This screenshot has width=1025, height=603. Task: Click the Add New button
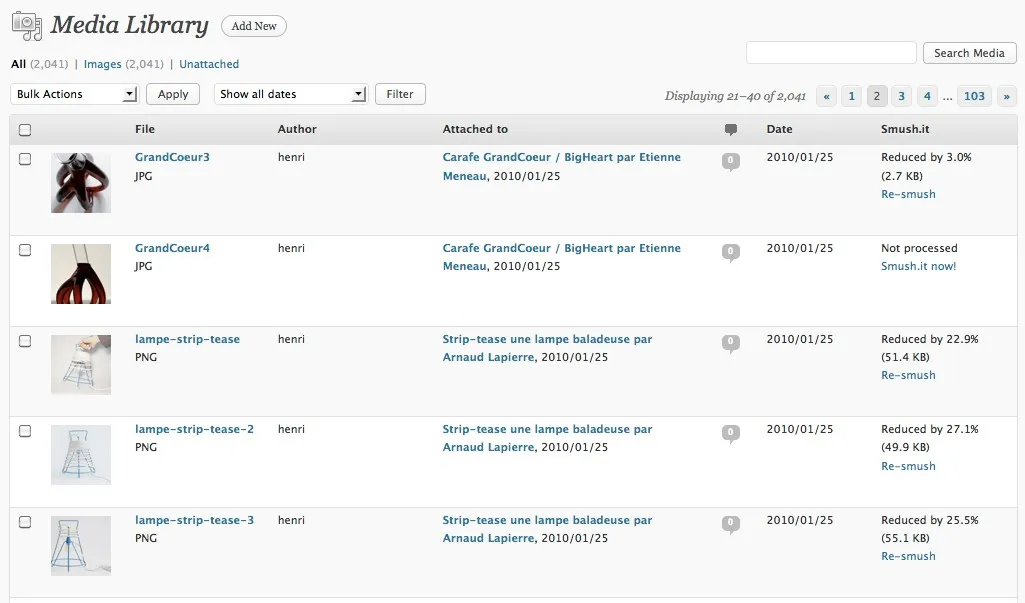pyautogui.click(x=254, y=26)
